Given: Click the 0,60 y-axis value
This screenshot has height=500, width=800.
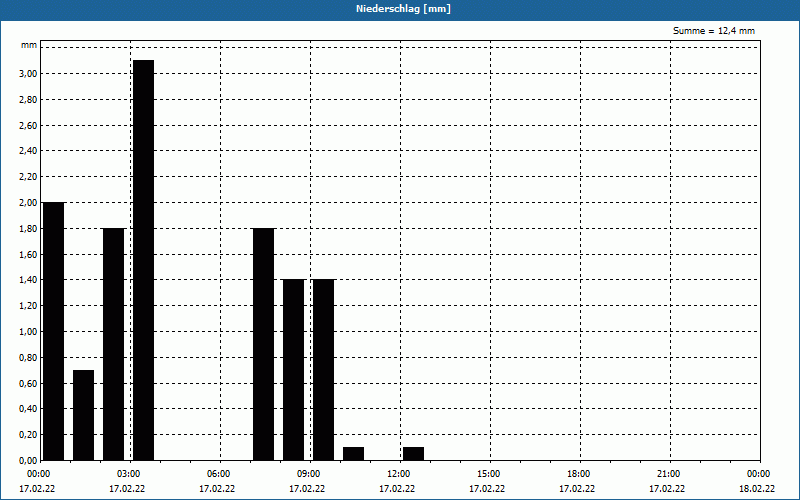Looking at the screenshot, I should pyautogui.click(x=28, y=384).
